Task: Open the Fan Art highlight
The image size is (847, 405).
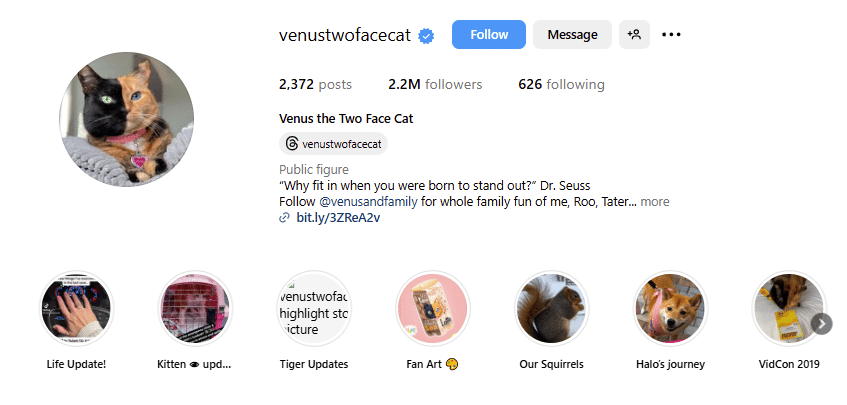Action: 433,307
